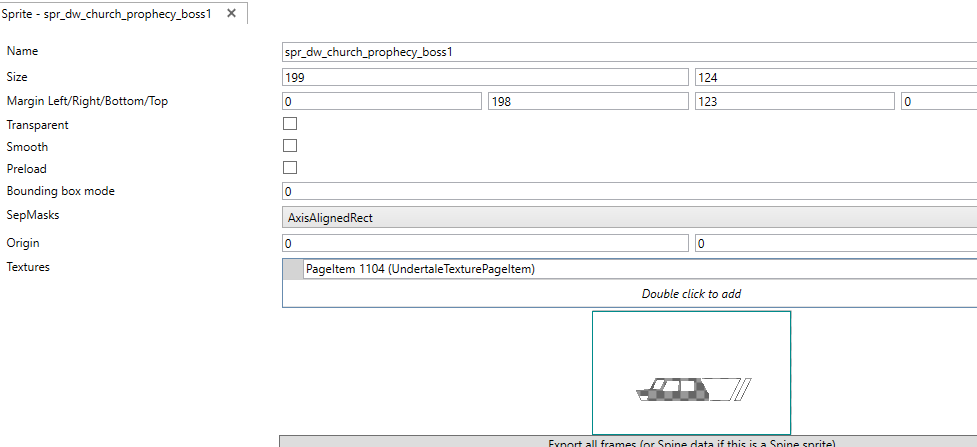Click the Export all frames button
Image resolution: width=977 pixels, height=447 pixels.
(x=628, y=442)
